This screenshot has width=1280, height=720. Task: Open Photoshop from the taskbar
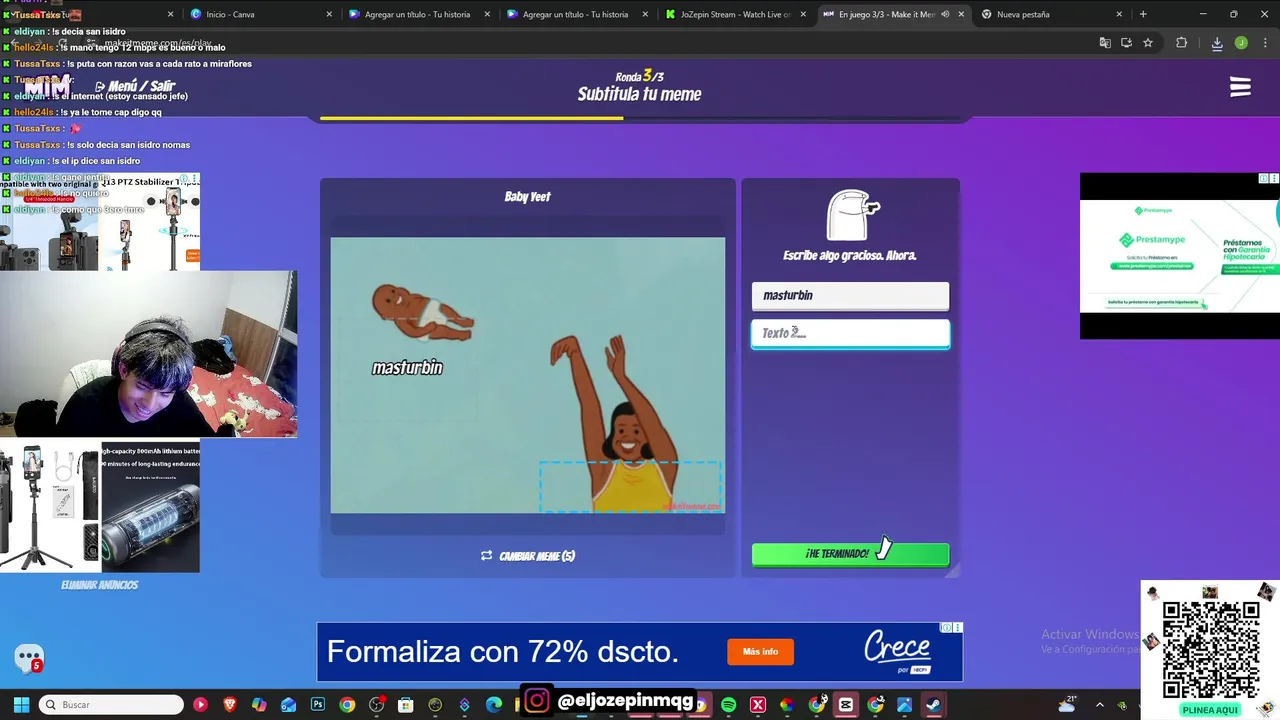pos(318,705)
